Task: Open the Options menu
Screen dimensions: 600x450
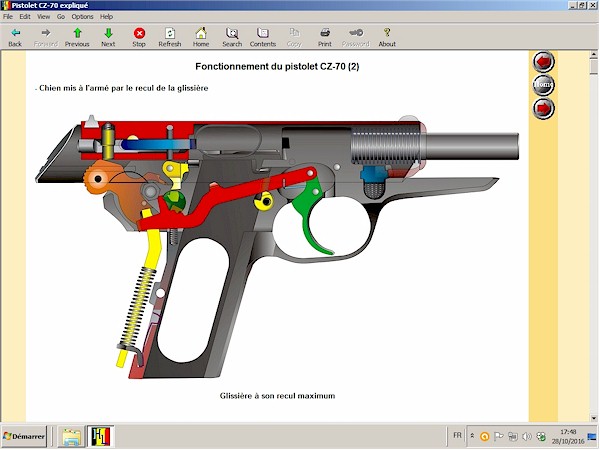Action: [82, 16]
